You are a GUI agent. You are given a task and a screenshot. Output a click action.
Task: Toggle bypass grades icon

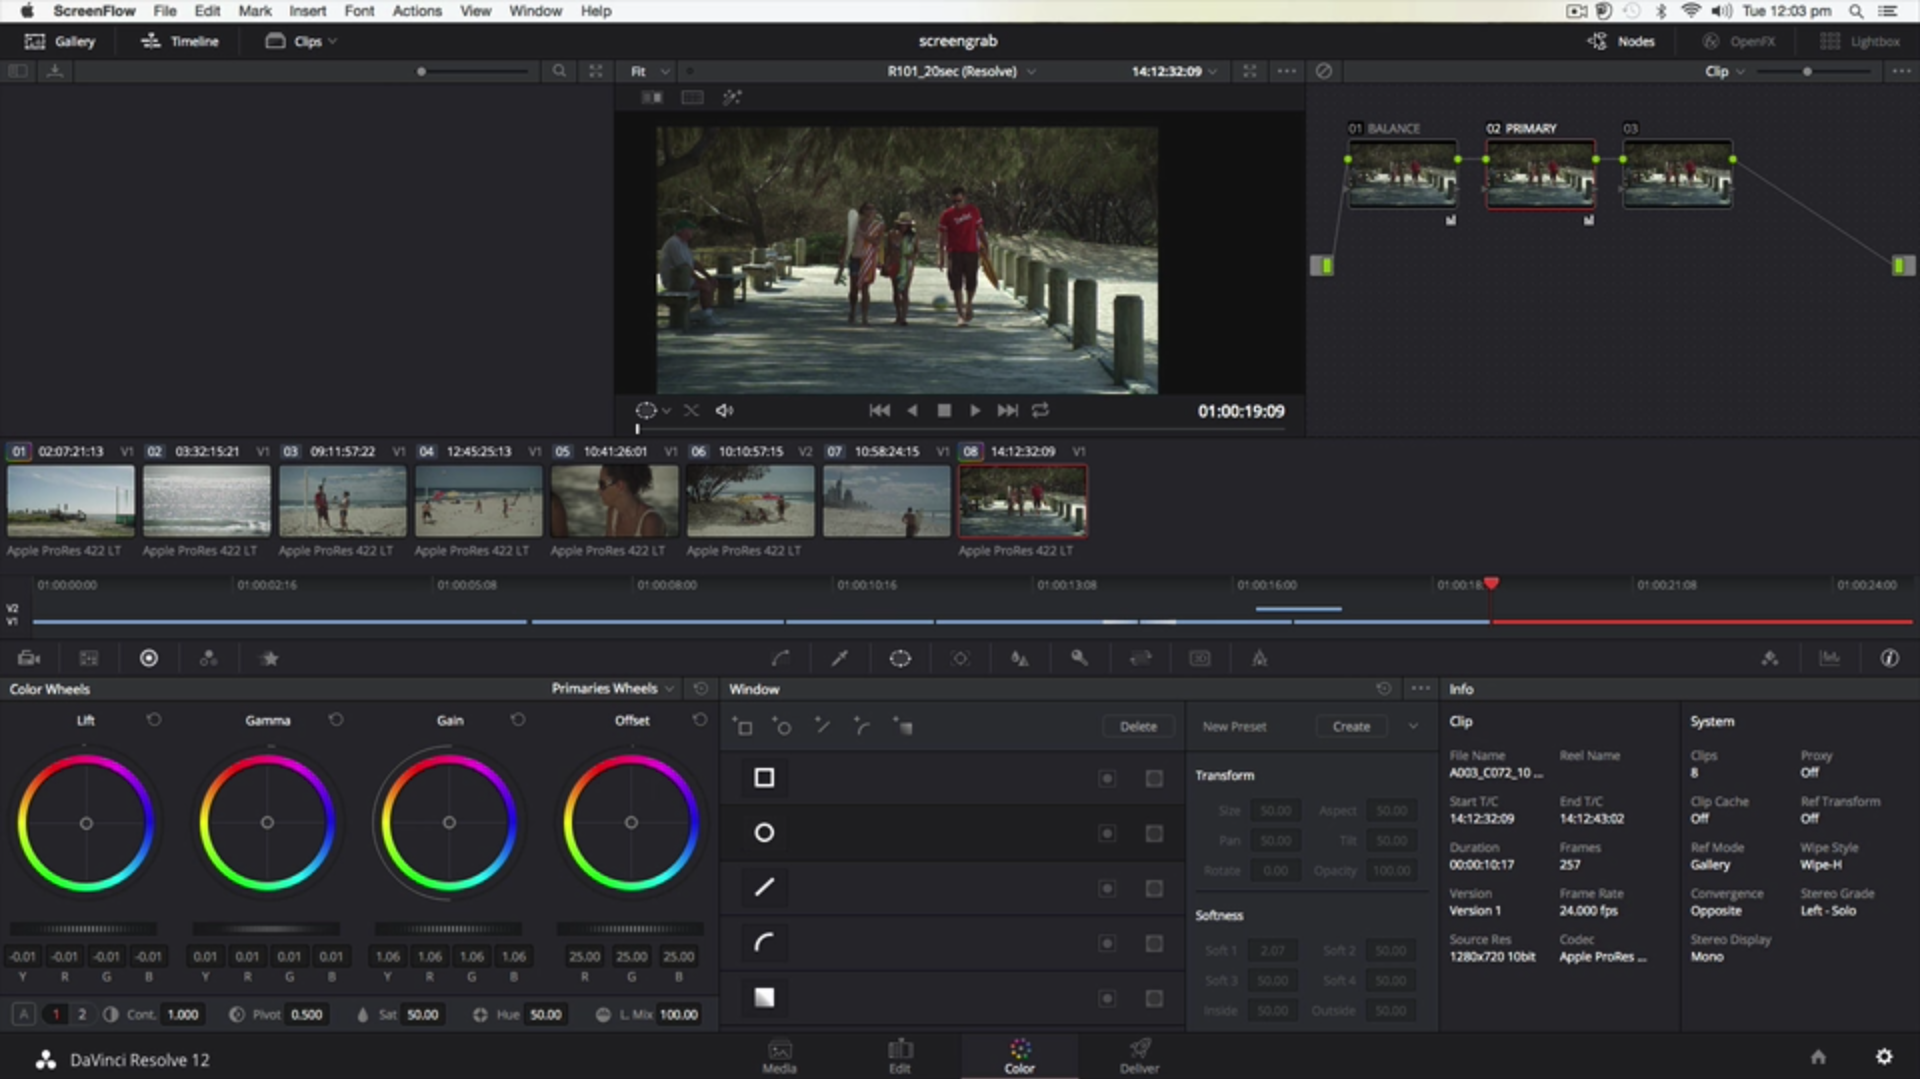coord(1324,71)
